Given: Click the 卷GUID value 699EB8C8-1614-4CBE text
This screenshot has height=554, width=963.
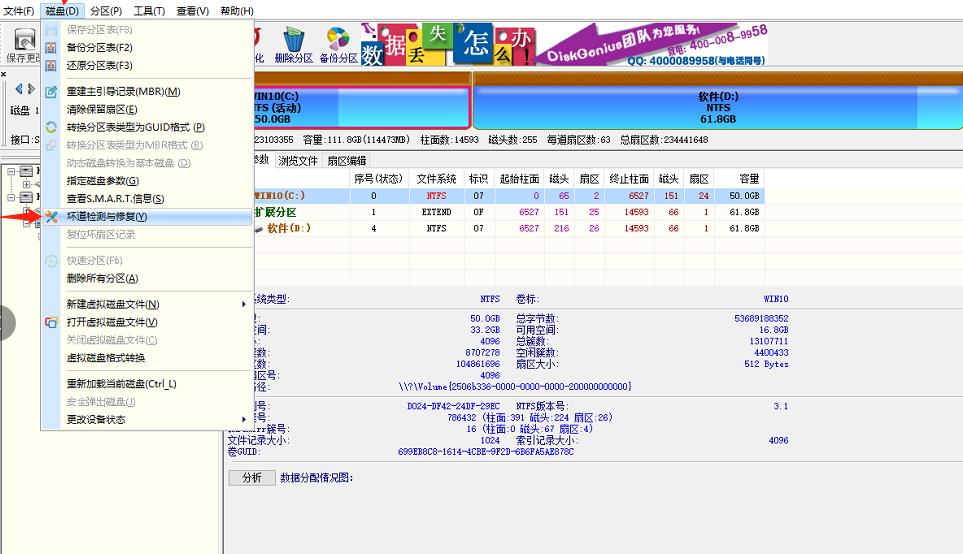Looking at the screenshot, I should pos(486,451).
